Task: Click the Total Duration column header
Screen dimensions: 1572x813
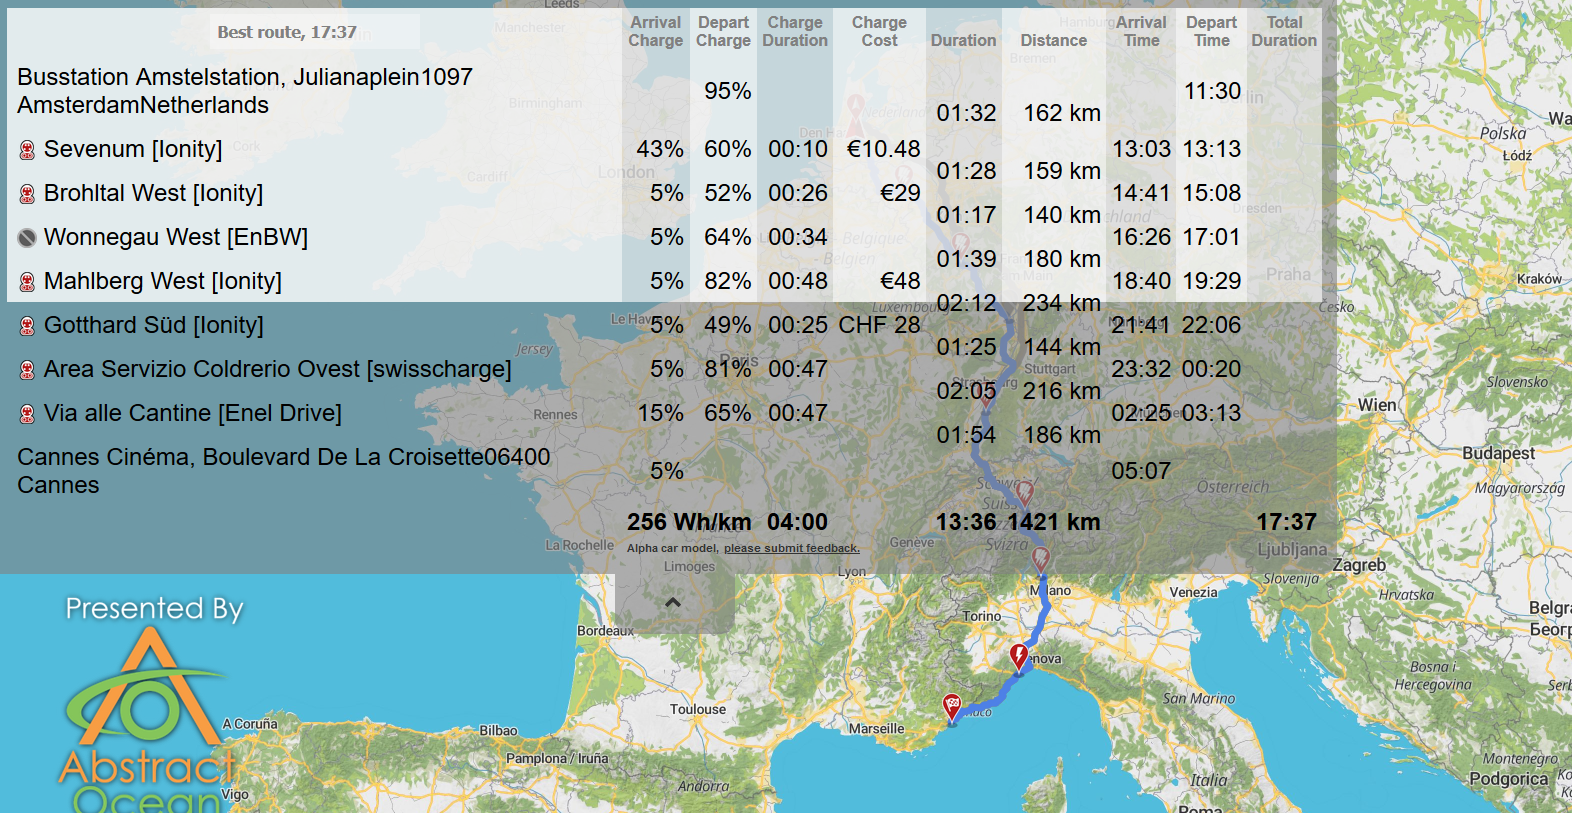Action: (1284, 31)
